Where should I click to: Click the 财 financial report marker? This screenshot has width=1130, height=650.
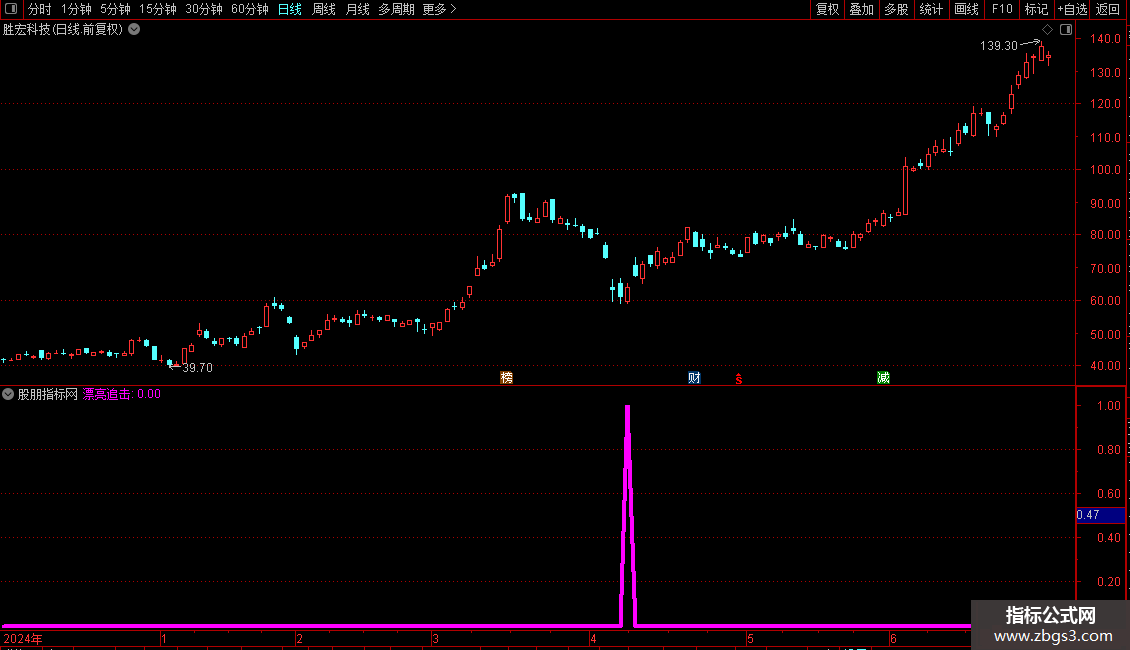[694, 378]
